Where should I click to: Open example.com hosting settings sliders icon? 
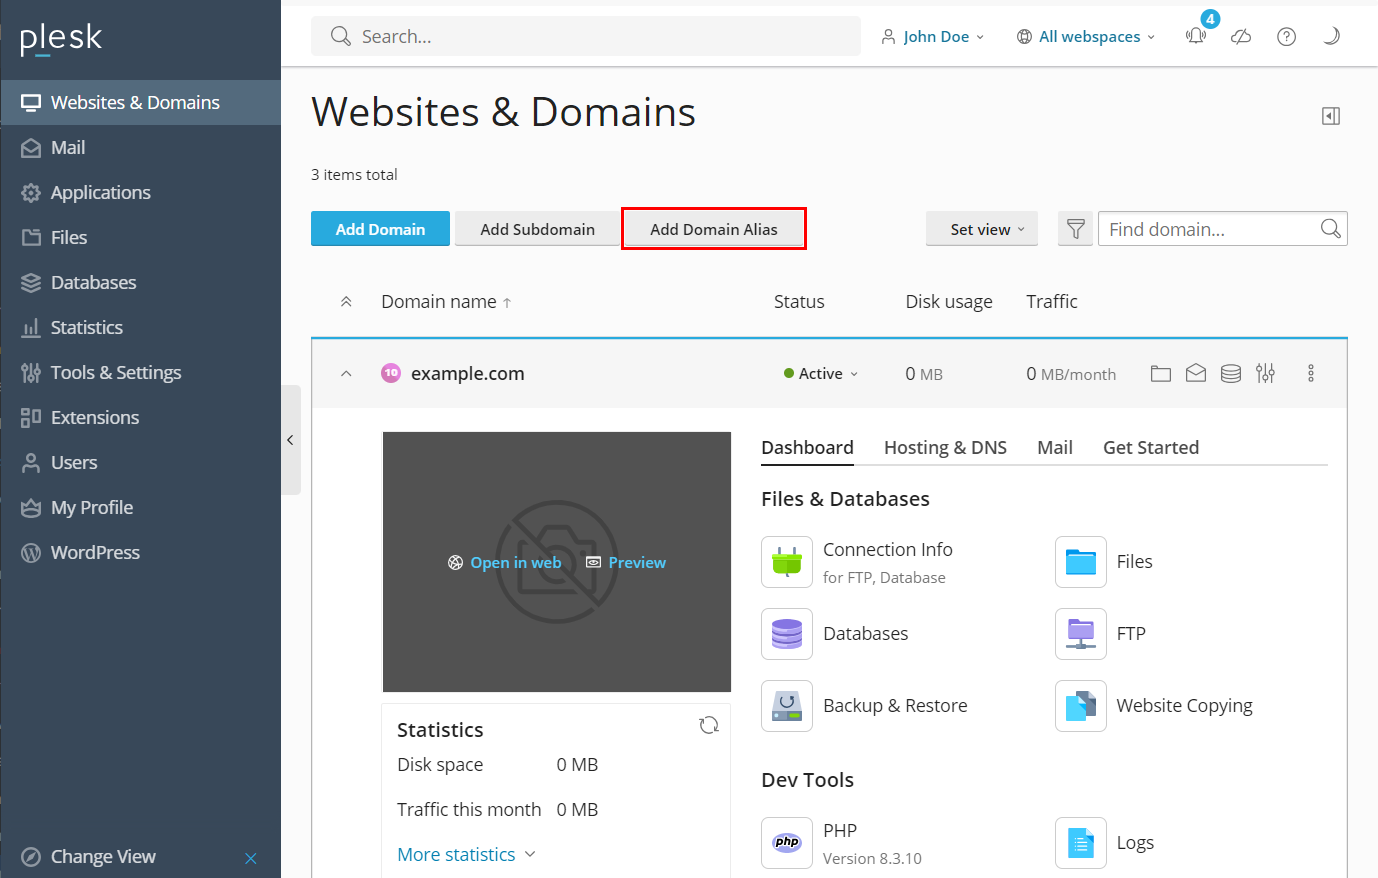coord(1266,373)
